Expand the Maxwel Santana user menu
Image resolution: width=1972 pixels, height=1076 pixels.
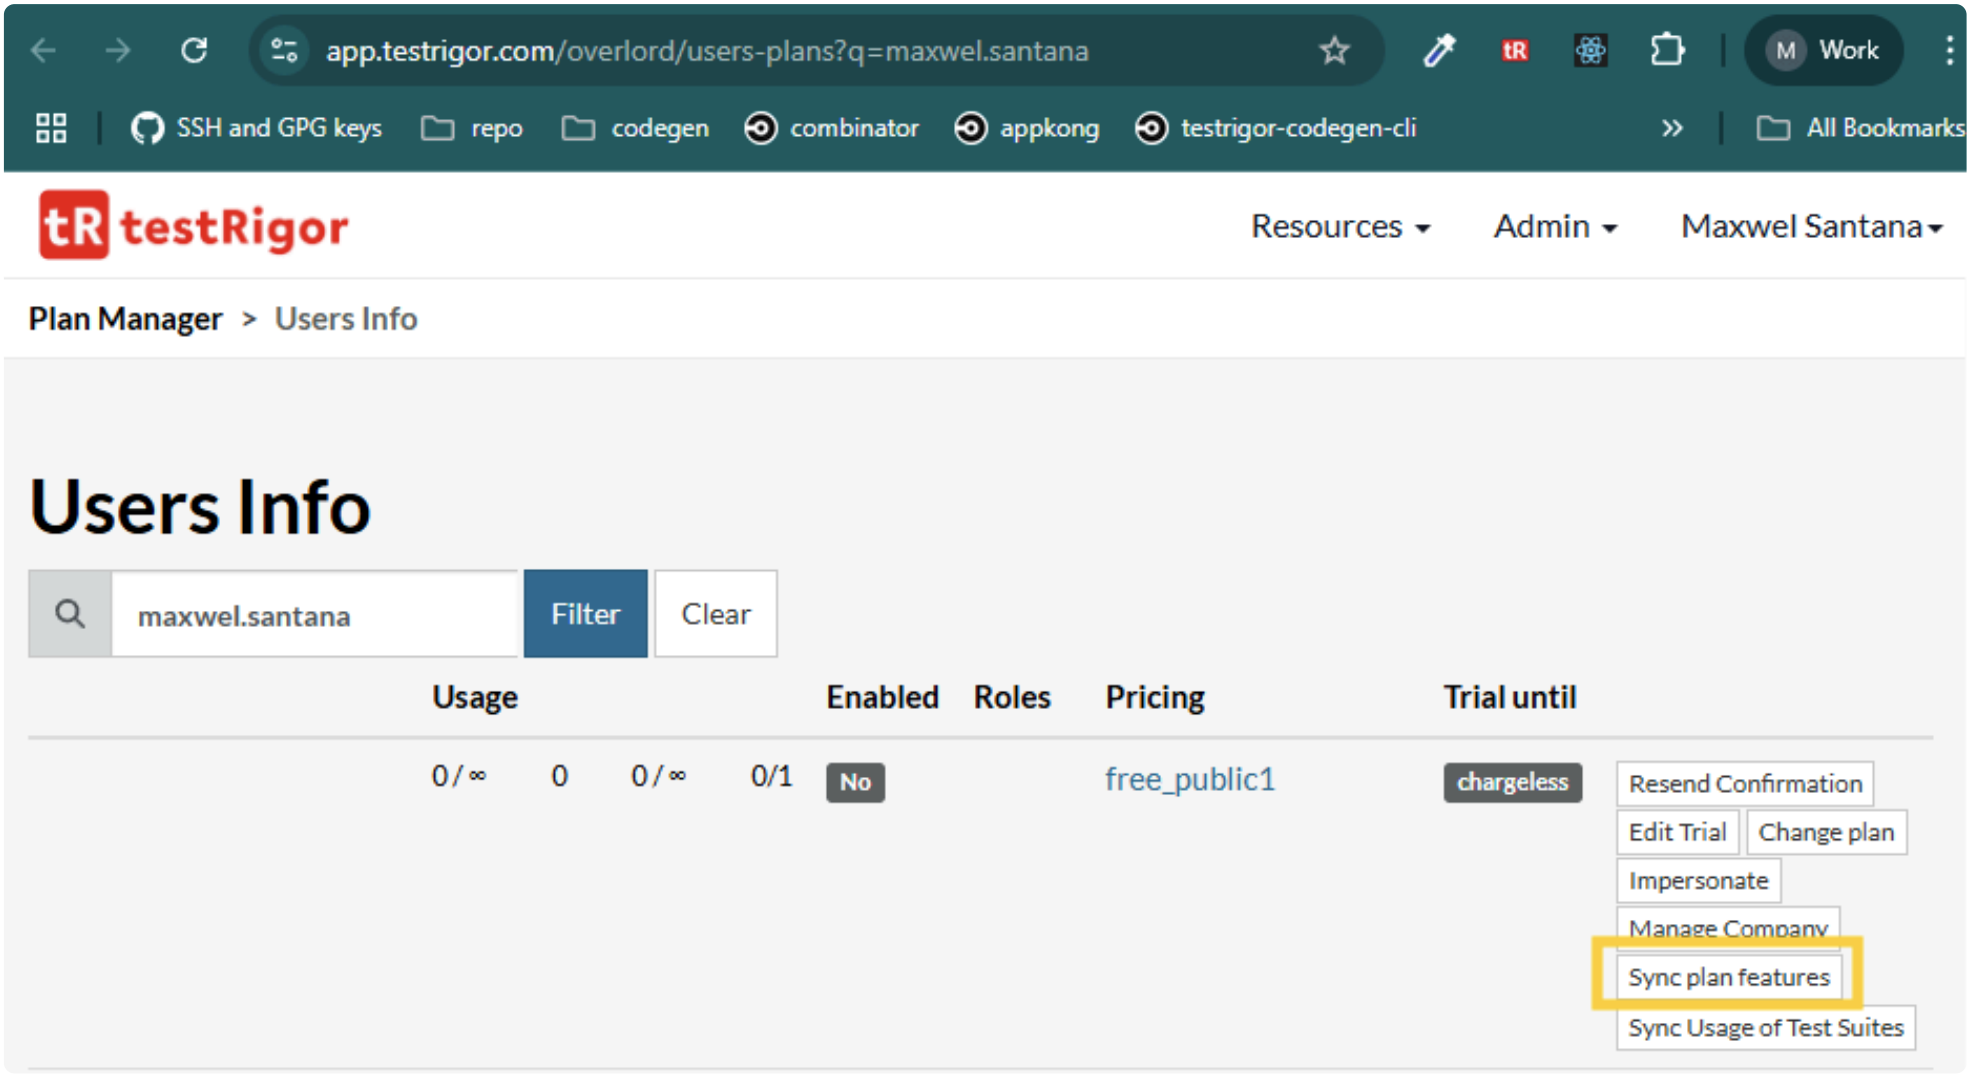1811,227
